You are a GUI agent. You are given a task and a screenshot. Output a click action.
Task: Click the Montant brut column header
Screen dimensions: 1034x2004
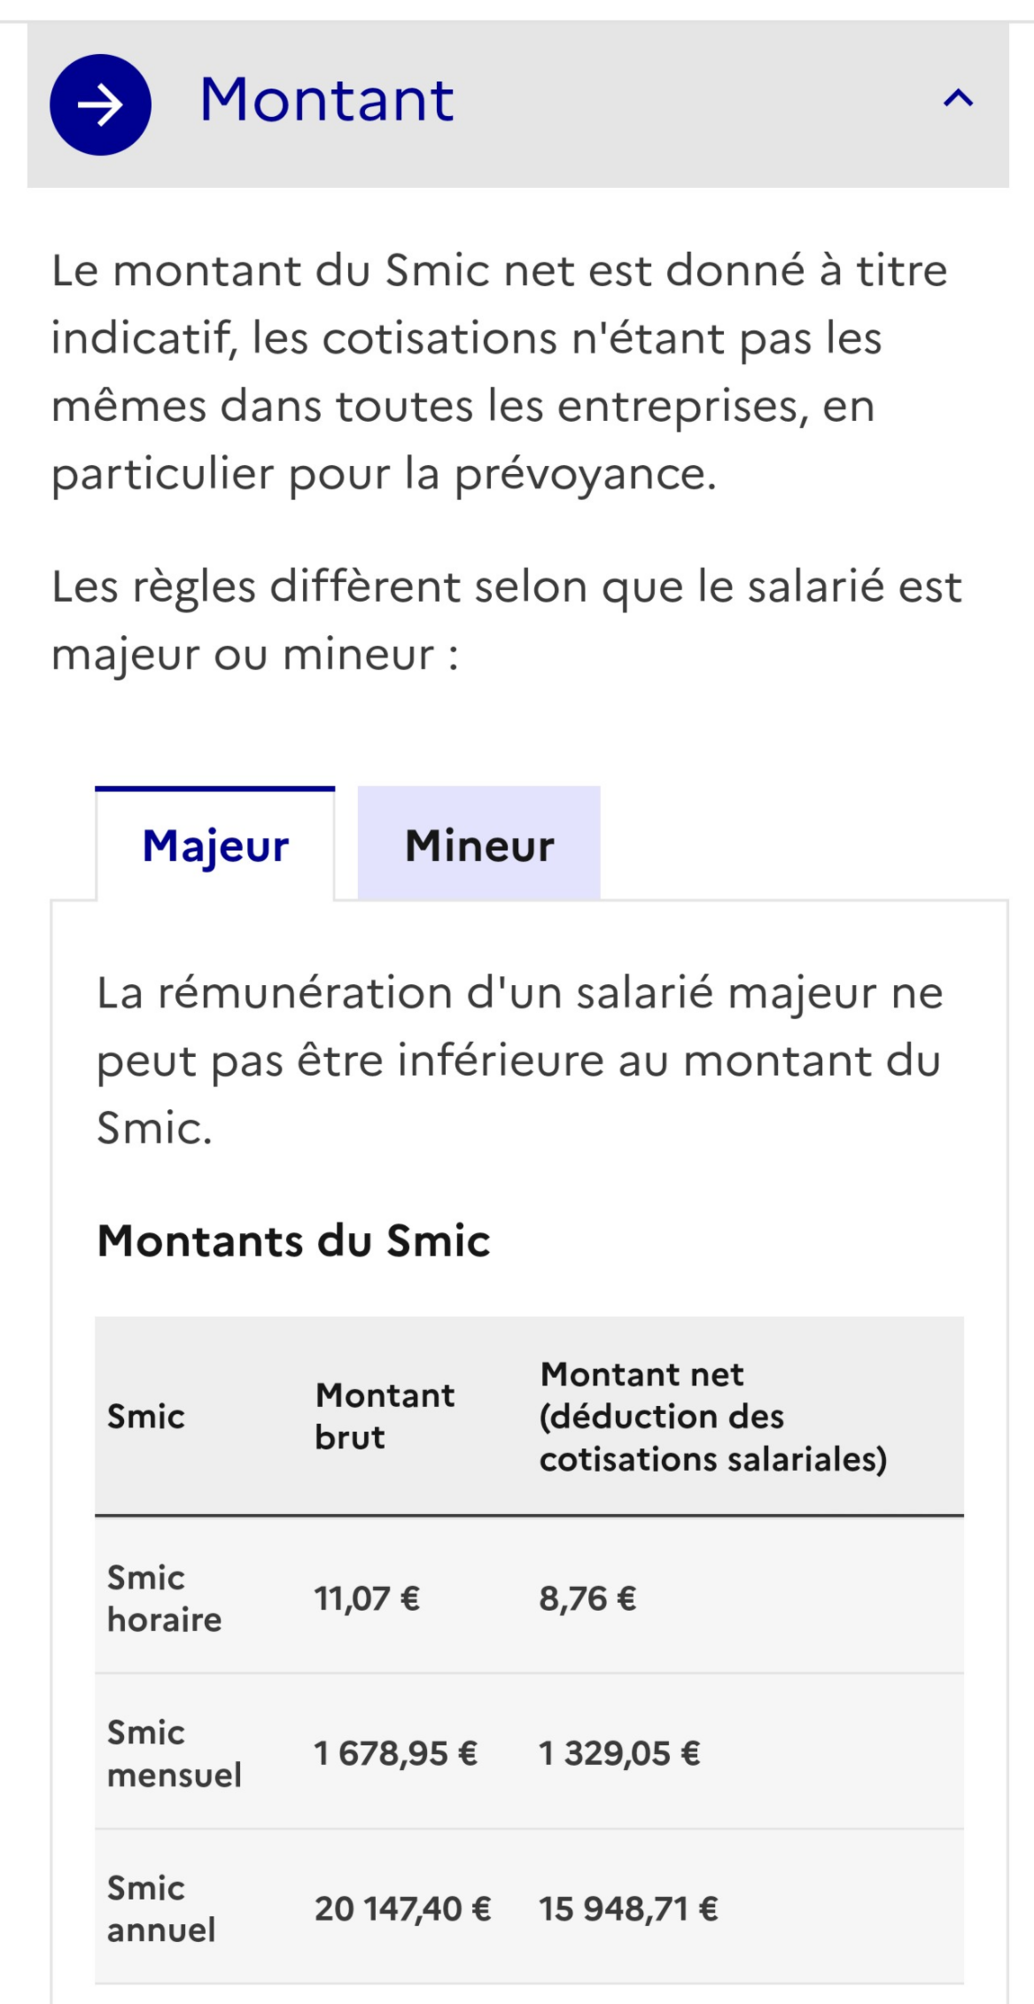pos(385,1416)
